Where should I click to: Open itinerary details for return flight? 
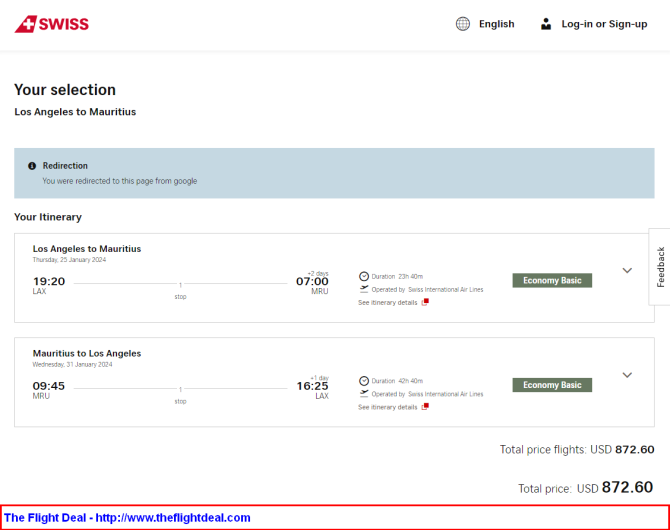pyautogui.click(x=388, y=407)
